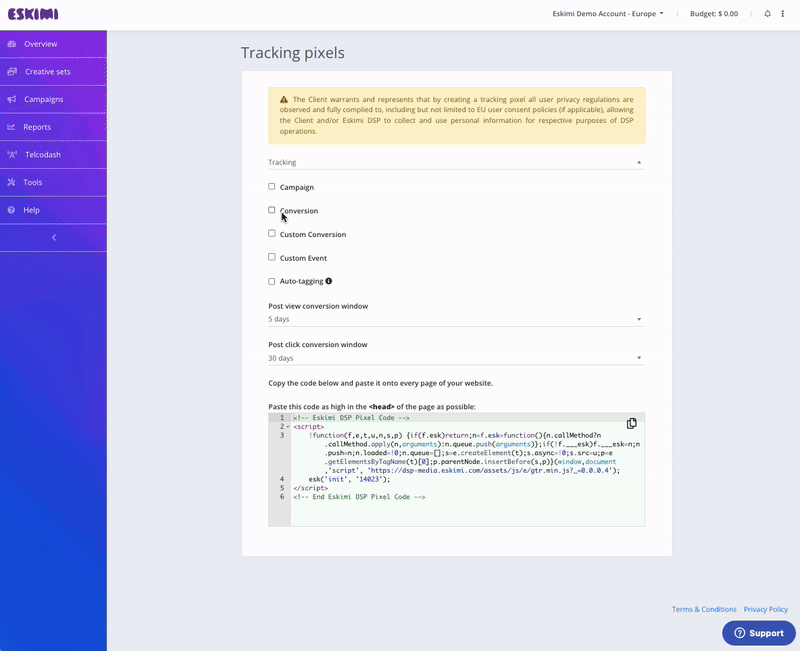Tick the Conversion checkbox

click(271, 210)
